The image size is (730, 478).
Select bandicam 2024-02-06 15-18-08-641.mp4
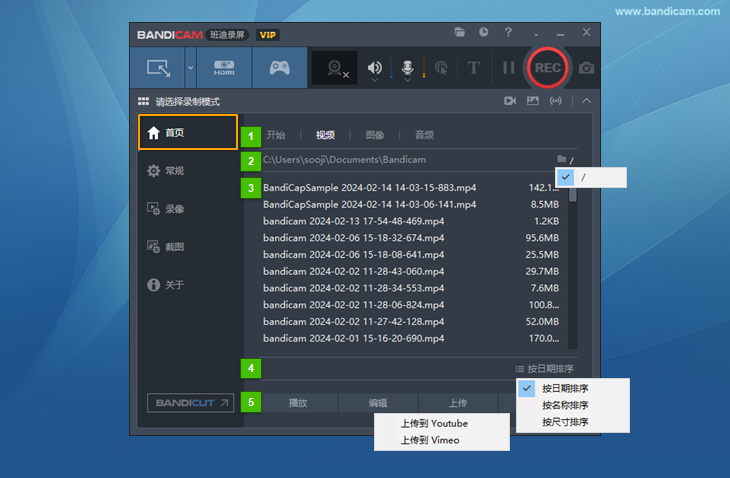(x=354, y=255)
